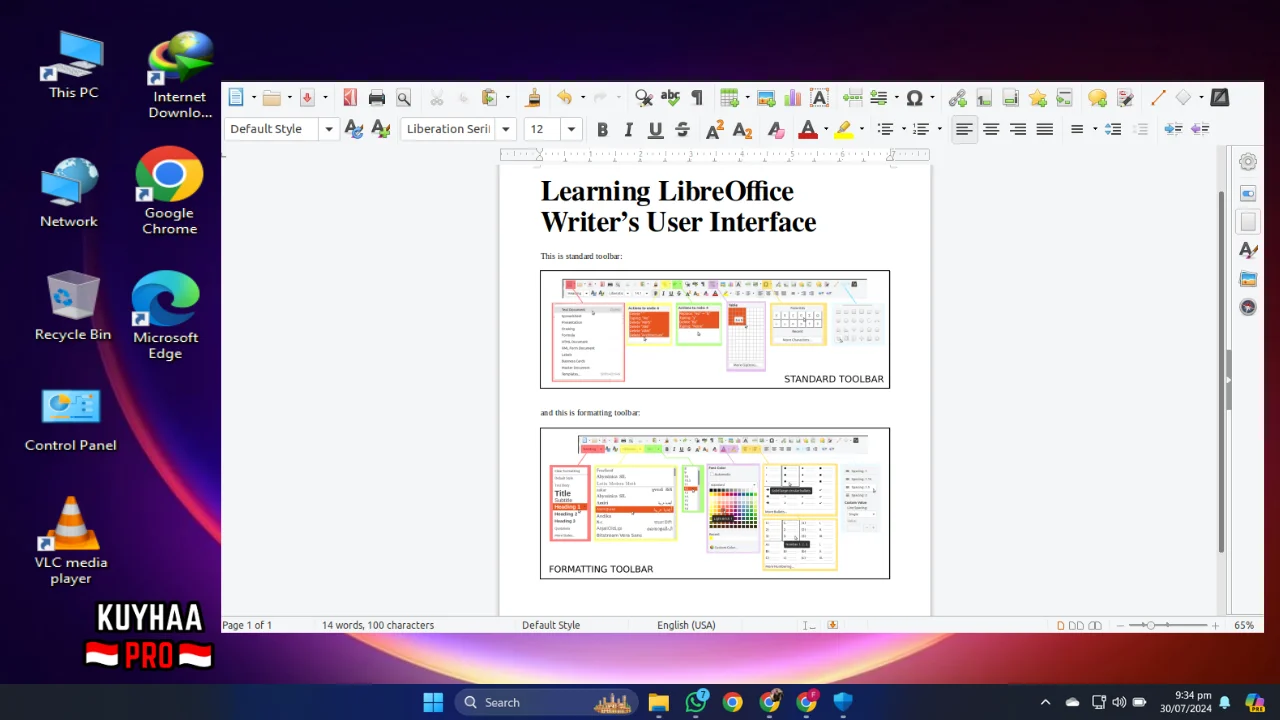Screen dimensions: 1280x720
Task: Apply red font color
Action: (x=808, y=129)
